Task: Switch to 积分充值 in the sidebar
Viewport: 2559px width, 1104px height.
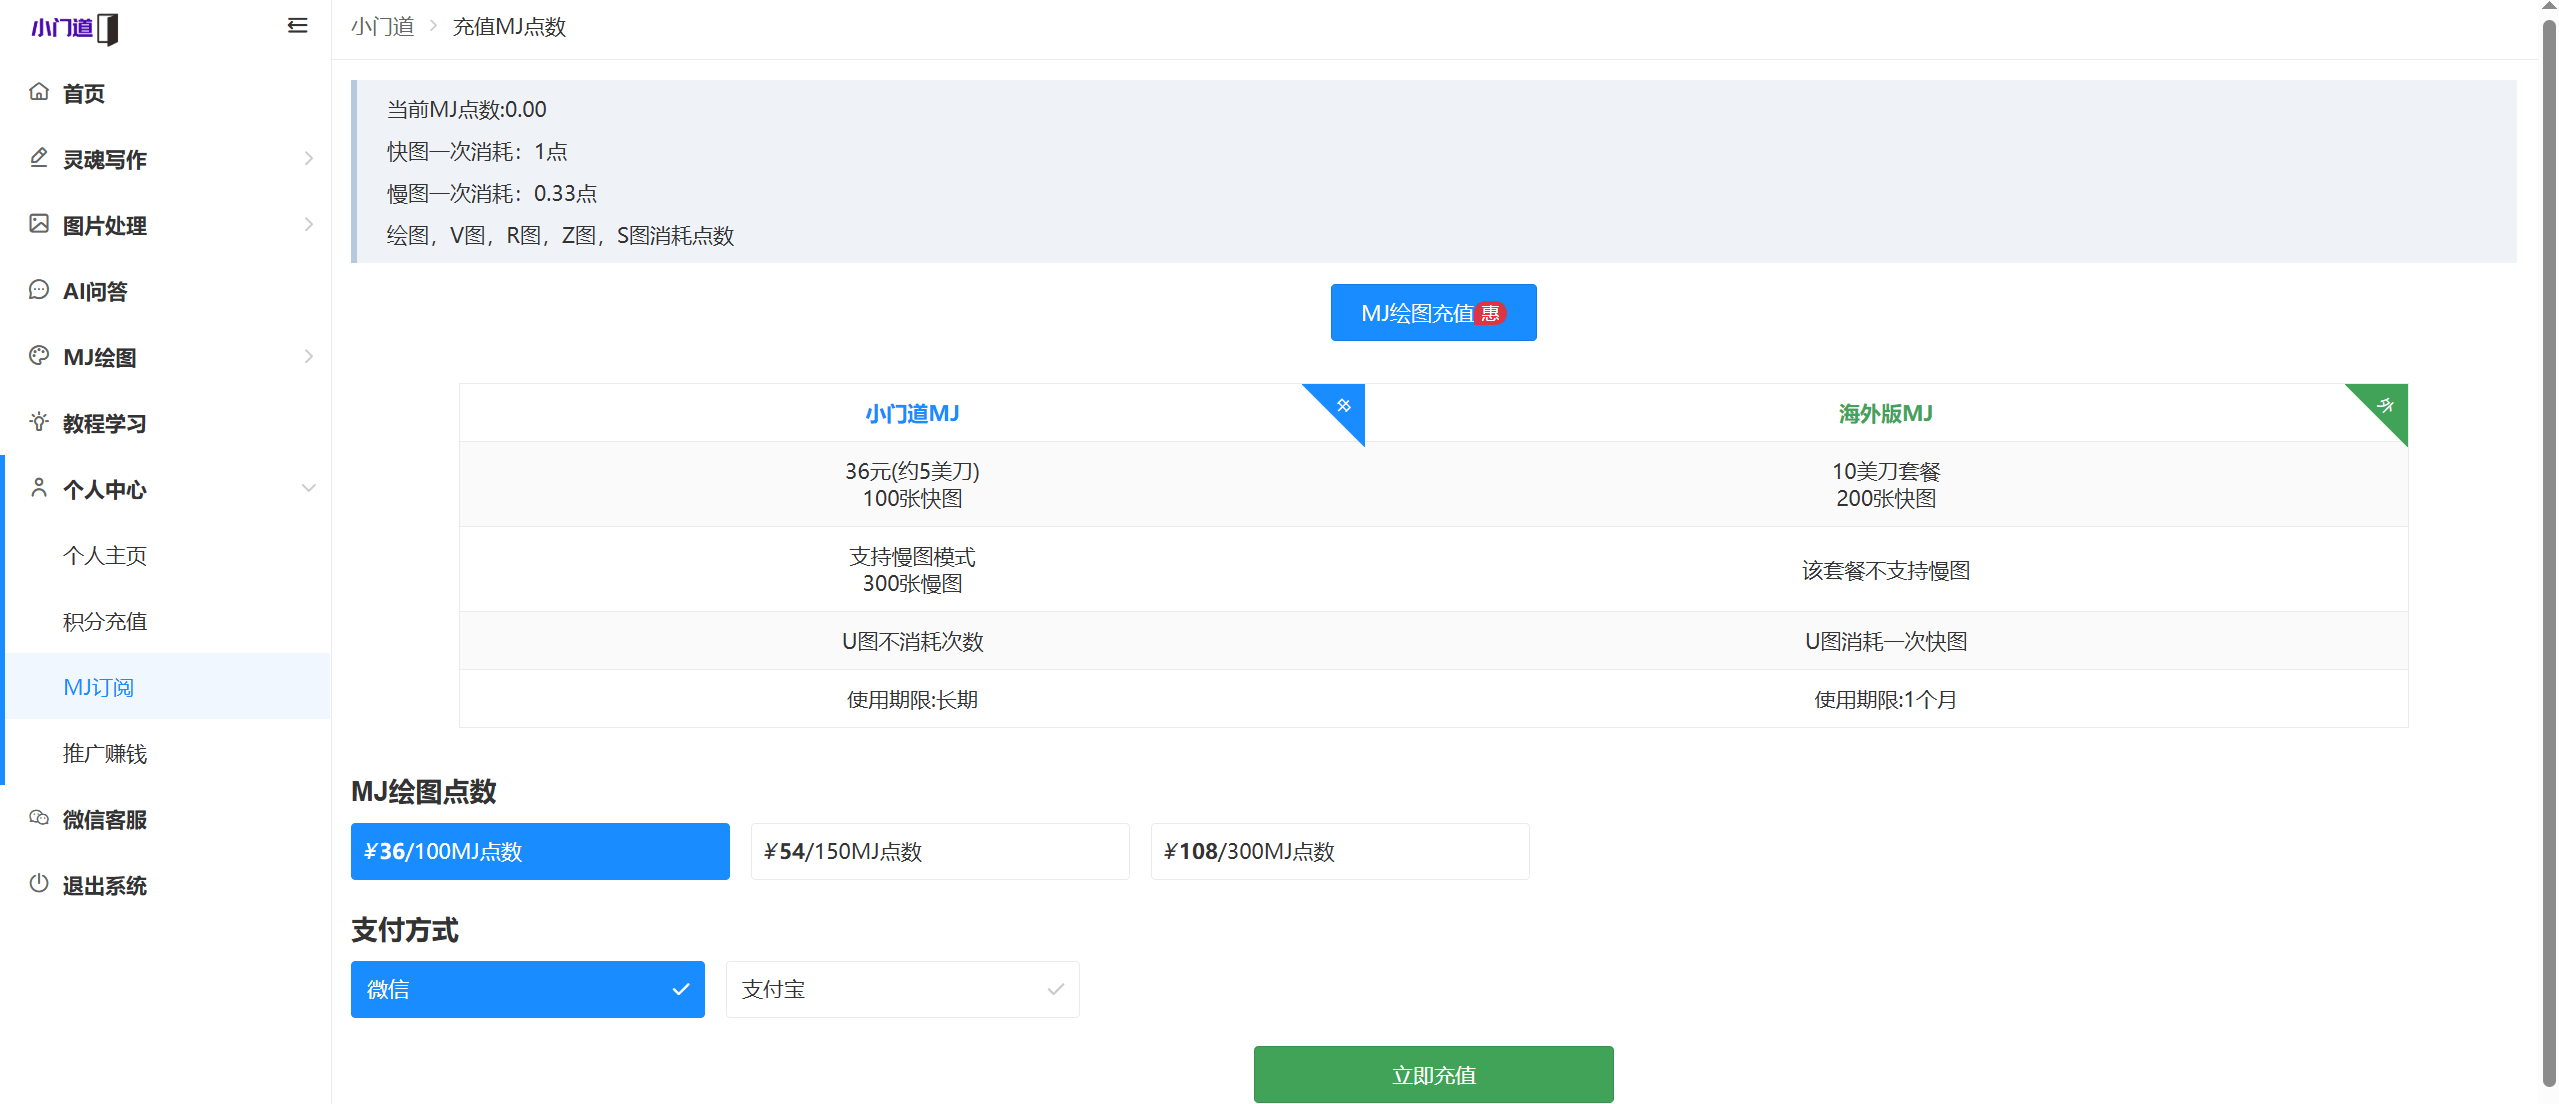Action: click(x=104, y=620)
